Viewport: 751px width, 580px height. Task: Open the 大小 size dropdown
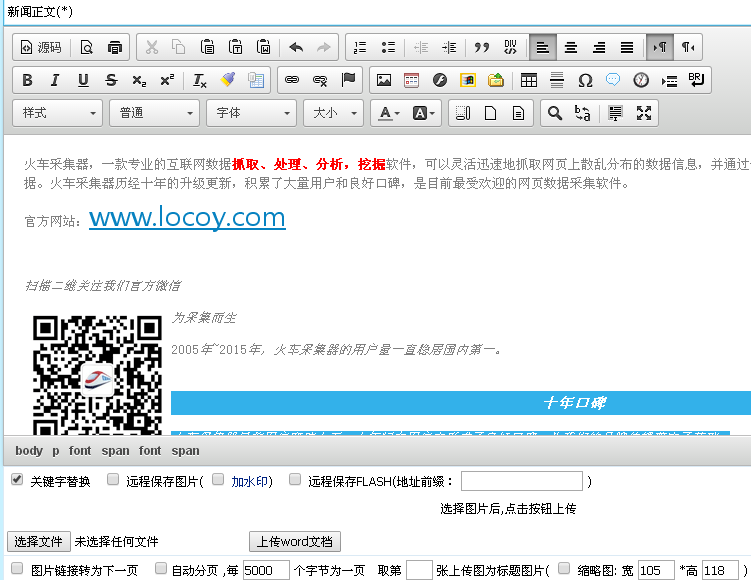pos(333,113)
